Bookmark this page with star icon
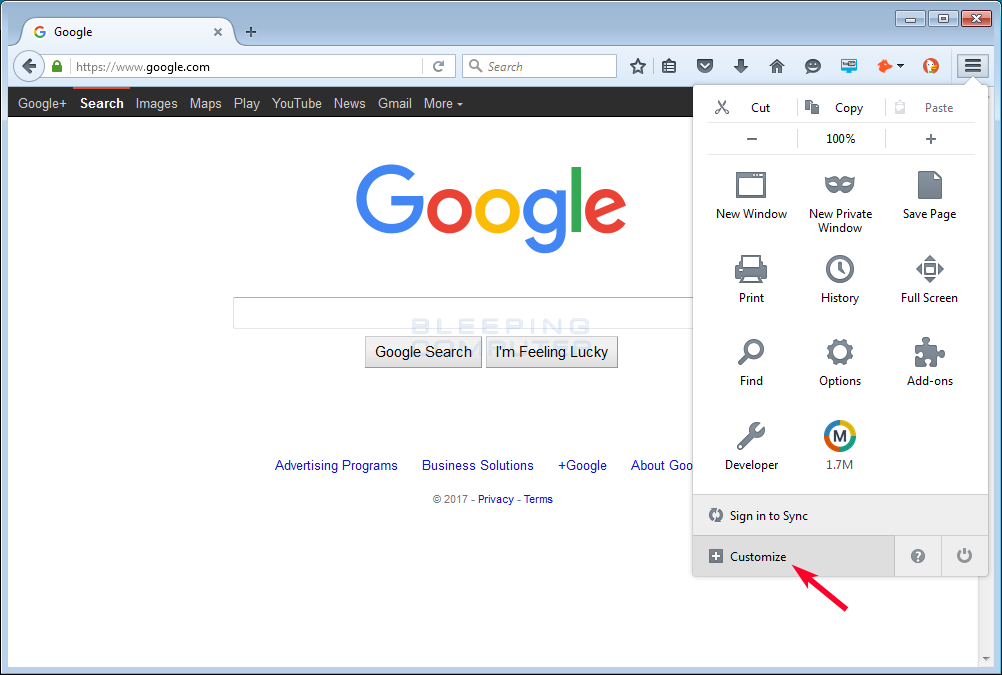Image resolution: width=1002 pixels, height=675 pixels. [638, 66]
